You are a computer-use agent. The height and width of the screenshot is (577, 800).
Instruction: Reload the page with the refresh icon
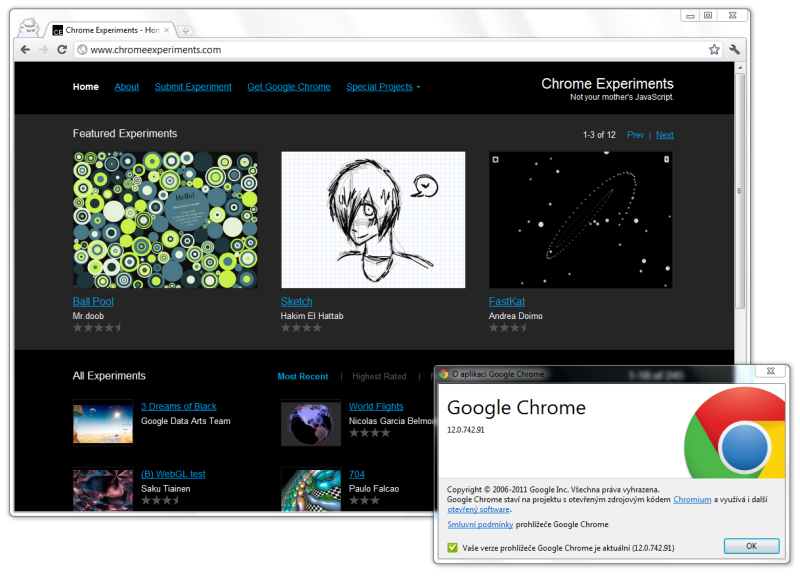tap(62, 49)
